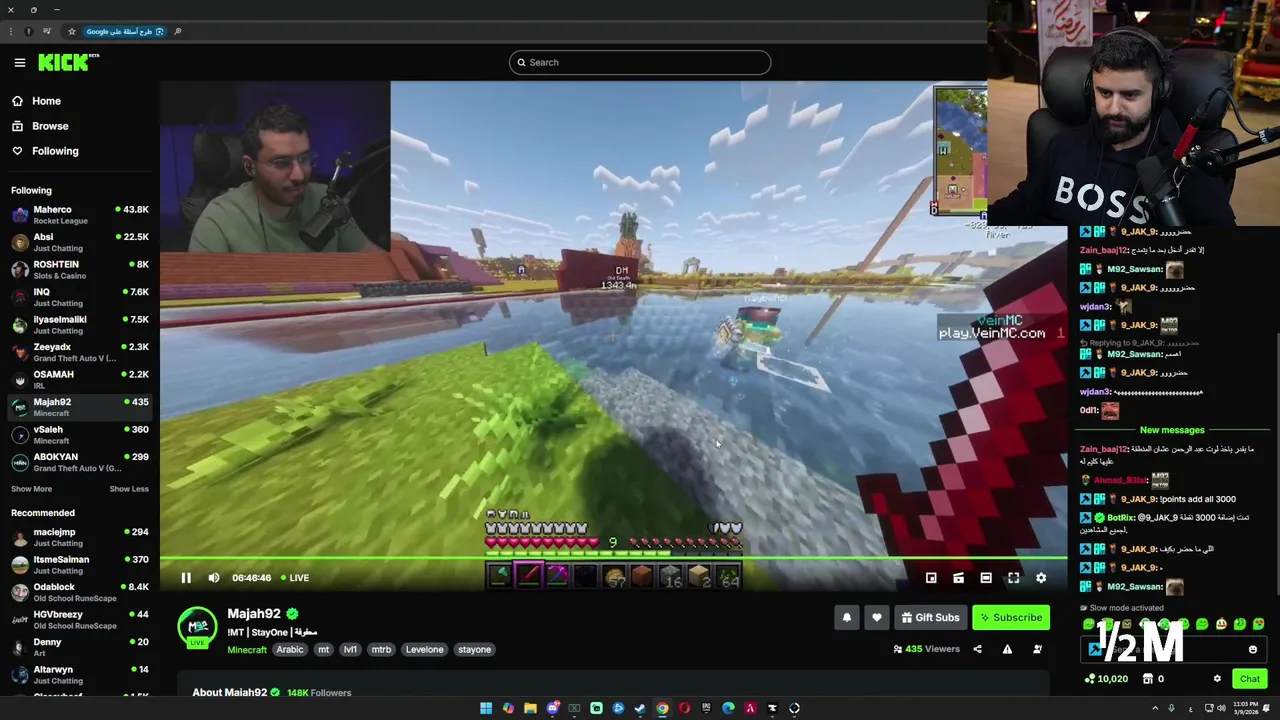Open the Minecraft category link
Viewport: 1280px width, 720px height.
point(247,650)
